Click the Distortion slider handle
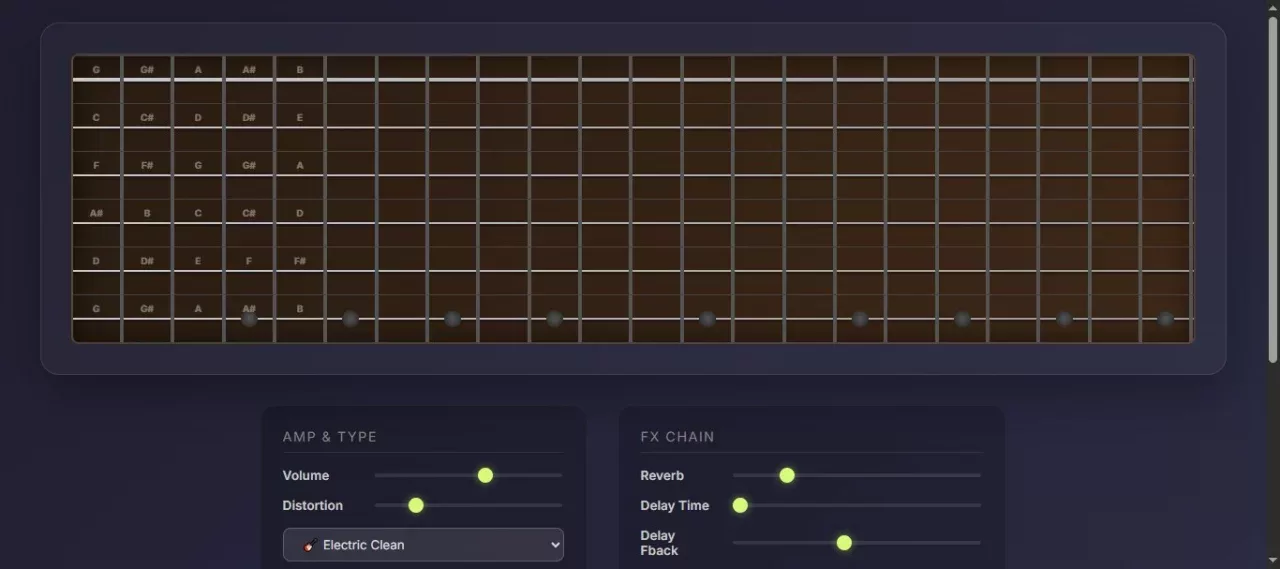This screenshot has width=1280, height=569. 416,505
